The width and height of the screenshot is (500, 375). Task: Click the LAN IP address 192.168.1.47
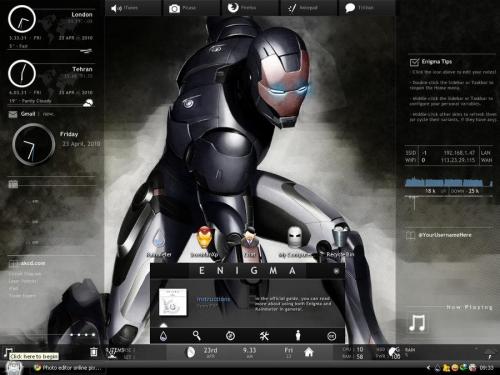point(459,153)
